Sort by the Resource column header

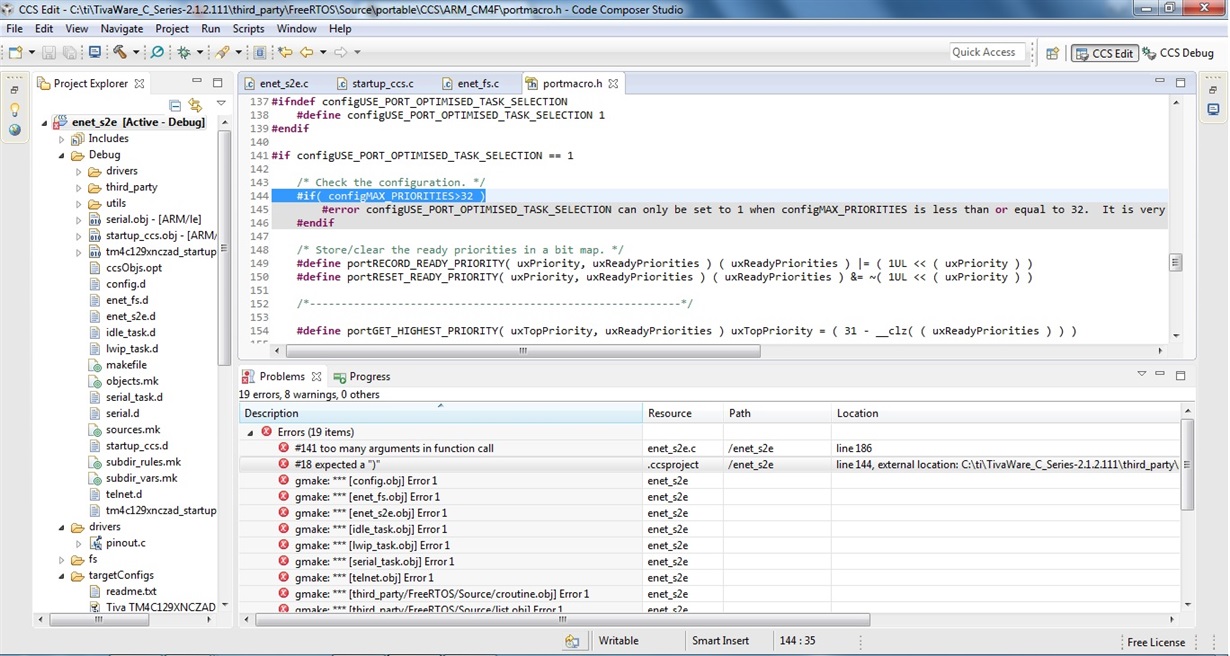click(683, 413)
